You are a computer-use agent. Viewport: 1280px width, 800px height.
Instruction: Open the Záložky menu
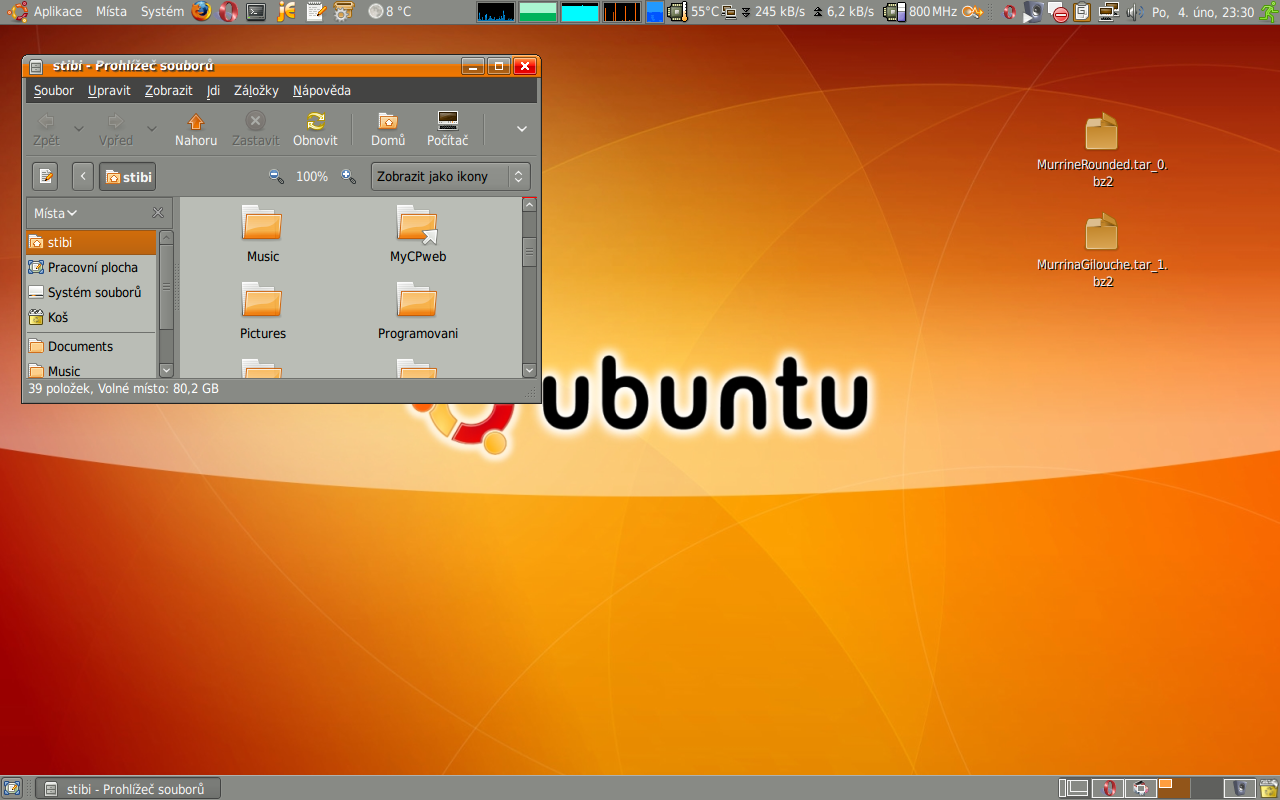point(256,90)
